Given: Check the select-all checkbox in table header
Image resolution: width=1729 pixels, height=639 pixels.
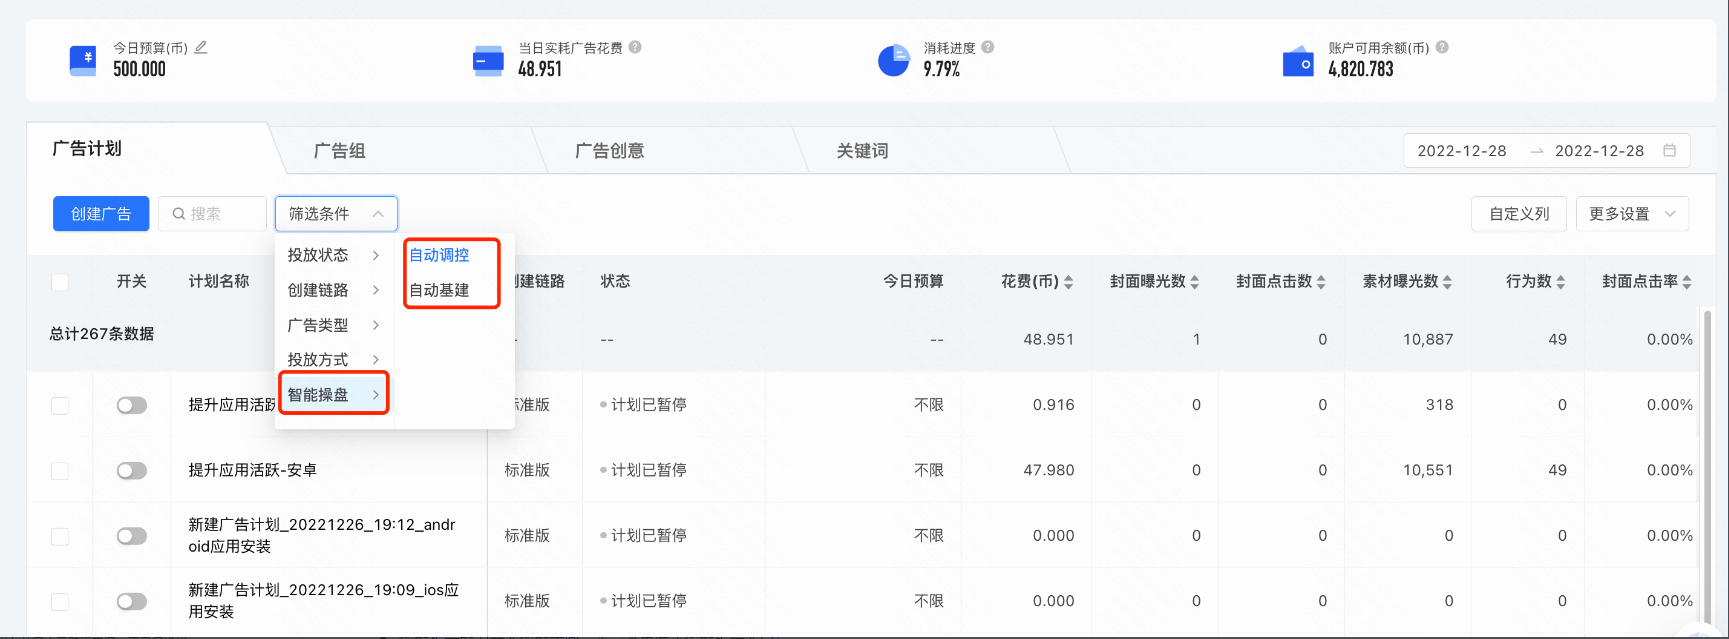Looking at the screenshot, I should coord(60,282).
